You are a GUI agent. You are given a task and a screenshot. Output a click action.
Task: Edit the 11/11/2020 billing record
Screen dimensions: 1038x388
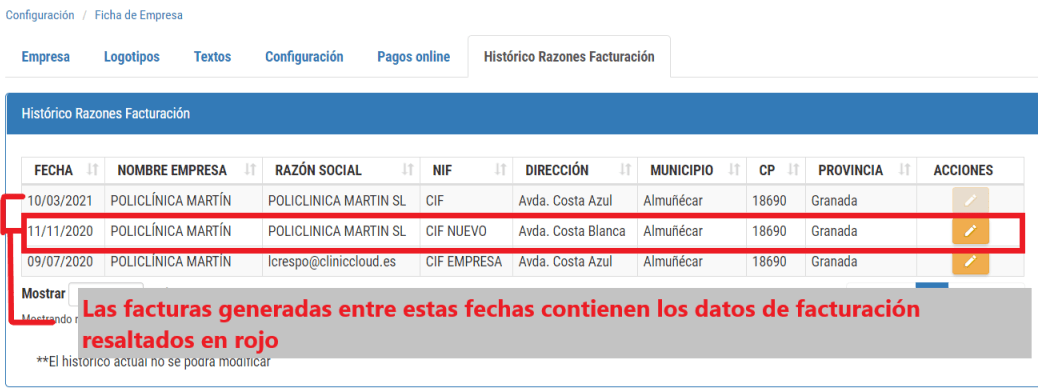(970, 231)
